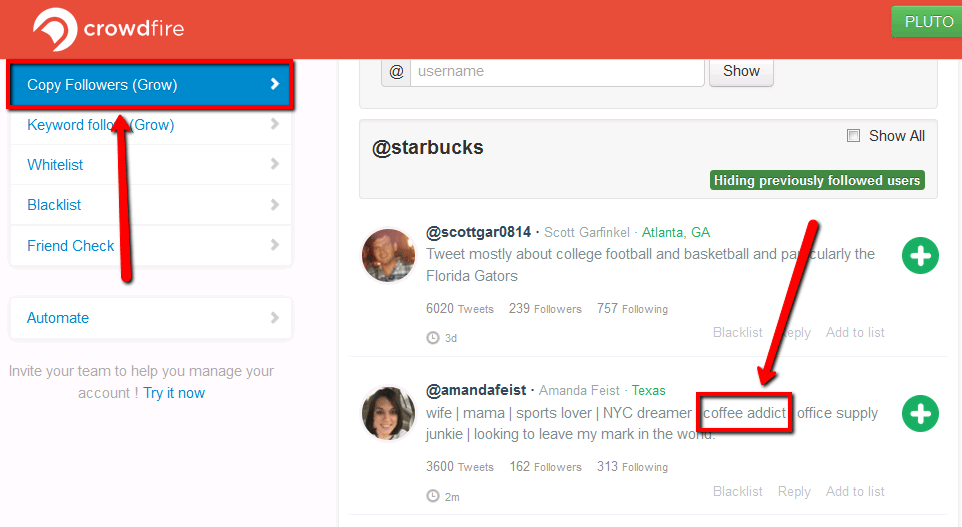Open the Blacklist sidebar menu item
This screenshot has height=527, width=962.
pos(151,205)
